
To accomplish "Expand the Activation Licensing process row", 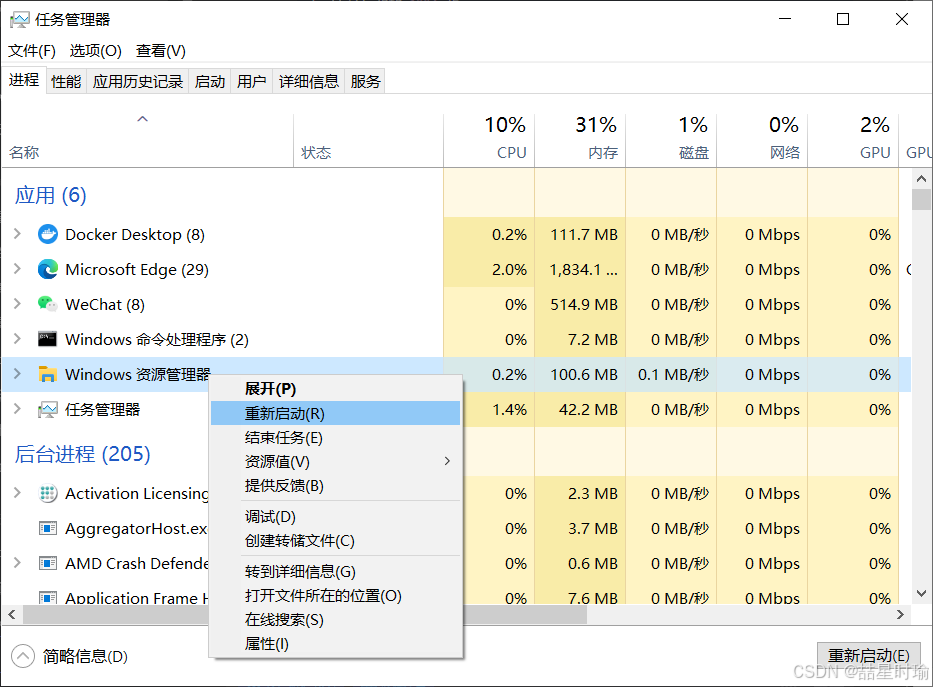I will [x=17, y=493].
